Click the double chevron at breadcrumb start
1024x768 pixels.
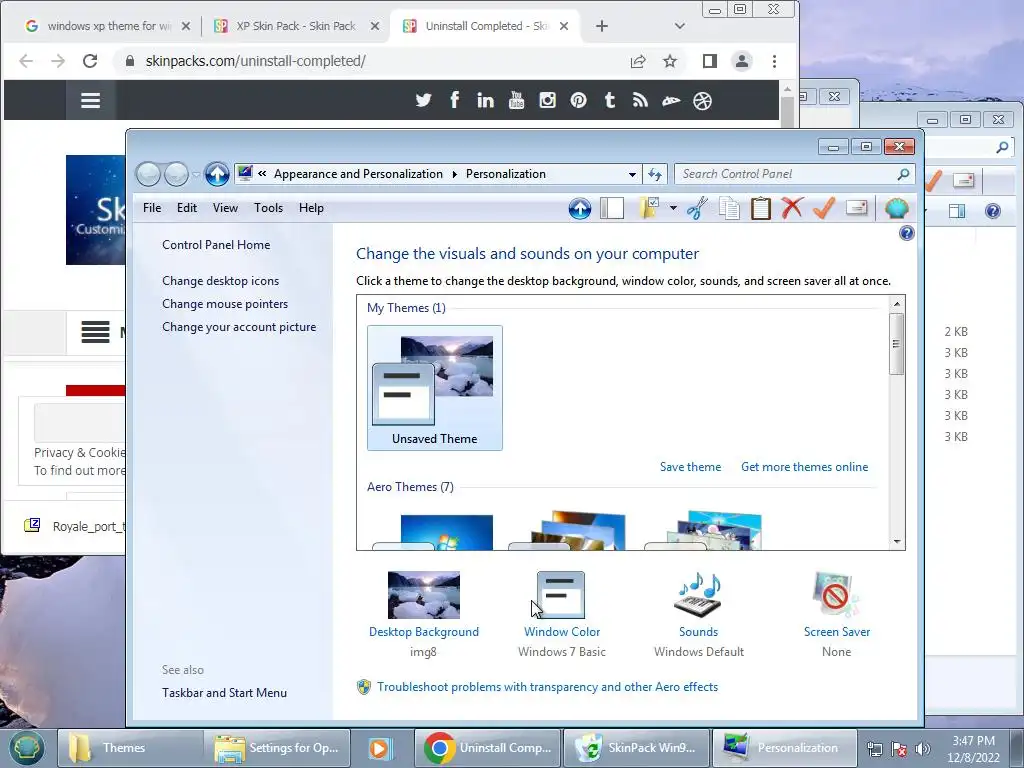262,174
